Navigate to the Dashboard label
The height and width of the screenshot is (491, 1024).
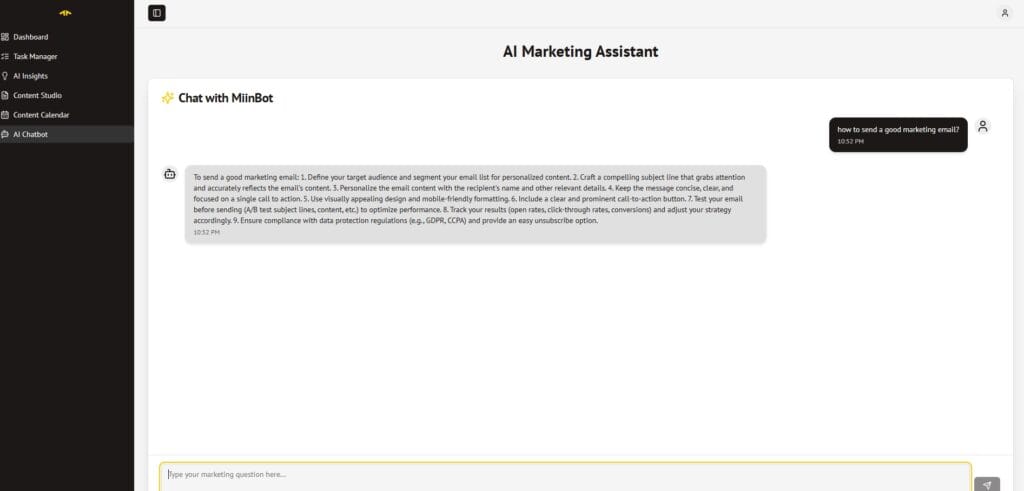pos(31,37)
